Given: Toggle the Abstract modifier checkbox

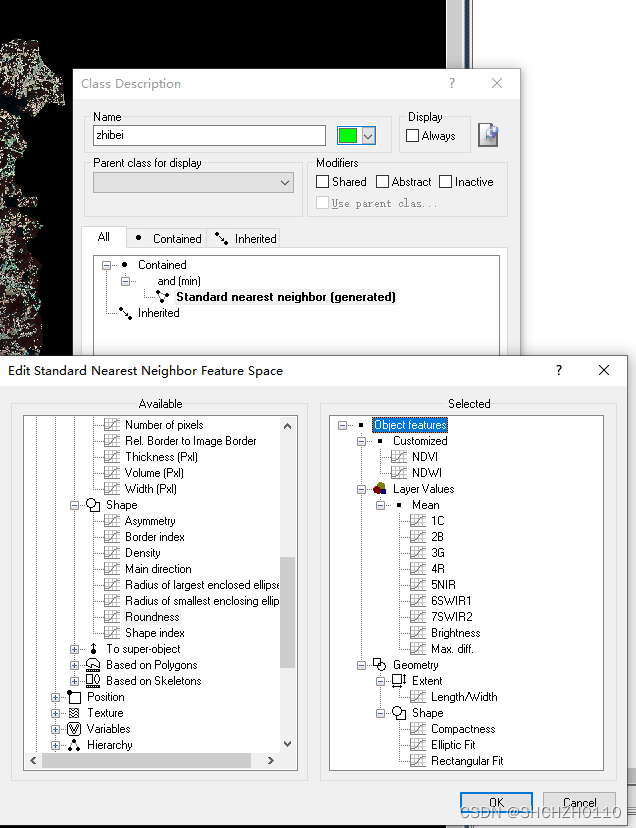Looking at the screenshot, I should [382, 182].
